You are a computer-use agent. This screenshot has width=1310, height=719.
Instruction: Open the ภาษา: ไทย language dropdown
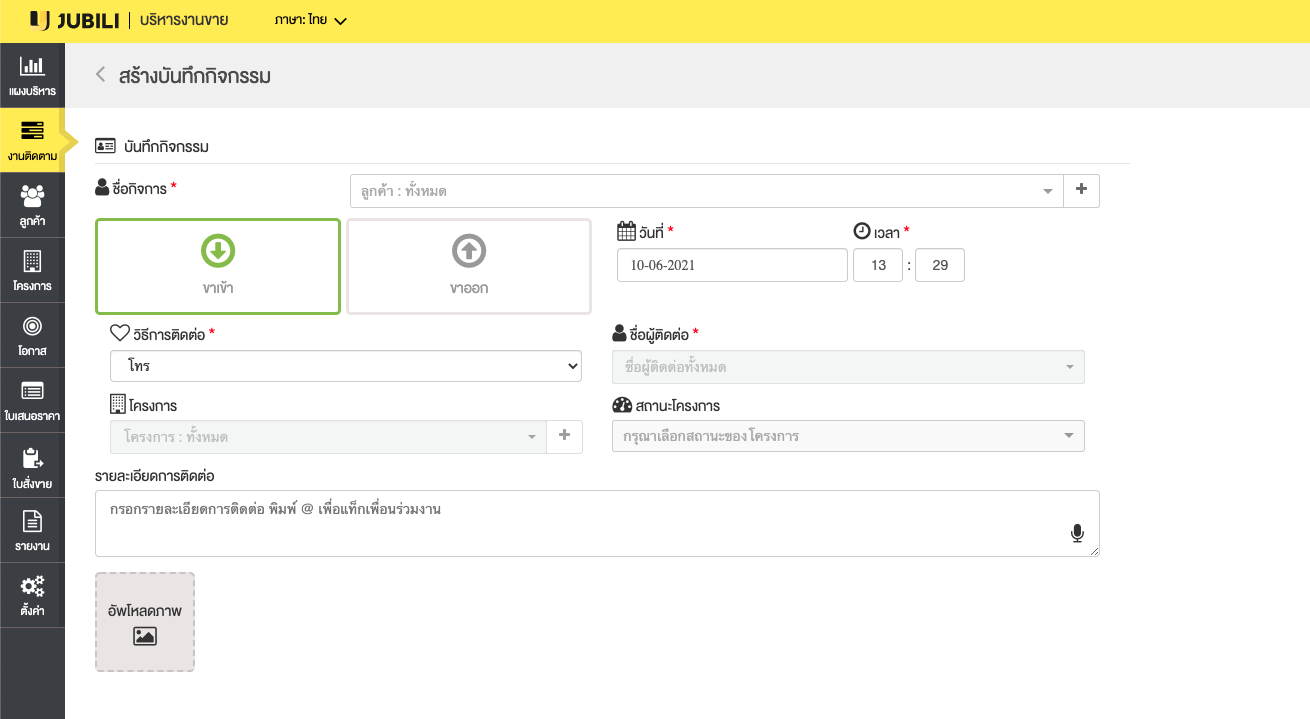pos(310,21)
